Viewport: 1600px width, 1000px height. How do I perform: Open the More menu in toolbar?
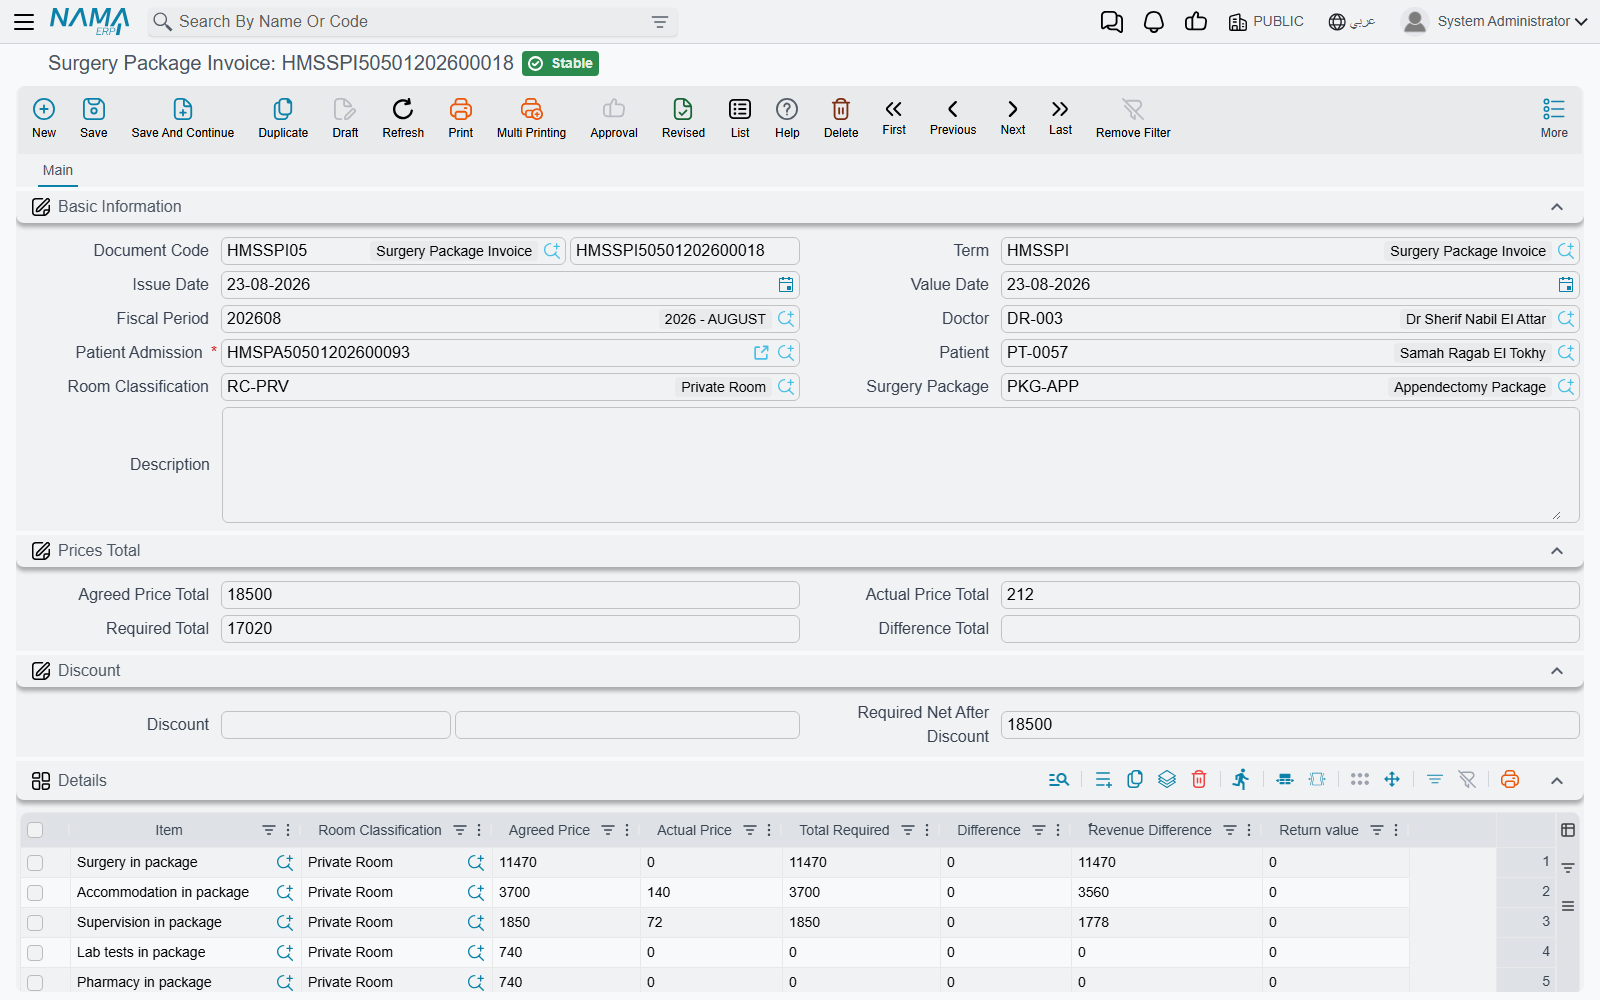click(1554, 118)
